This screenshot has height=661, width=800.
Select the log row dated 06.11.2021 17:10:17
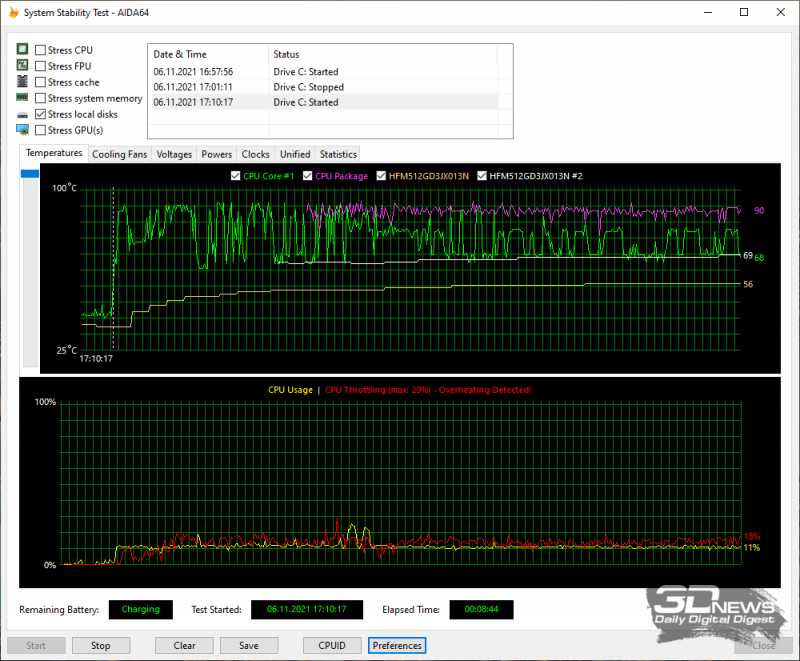click(324, 102)
